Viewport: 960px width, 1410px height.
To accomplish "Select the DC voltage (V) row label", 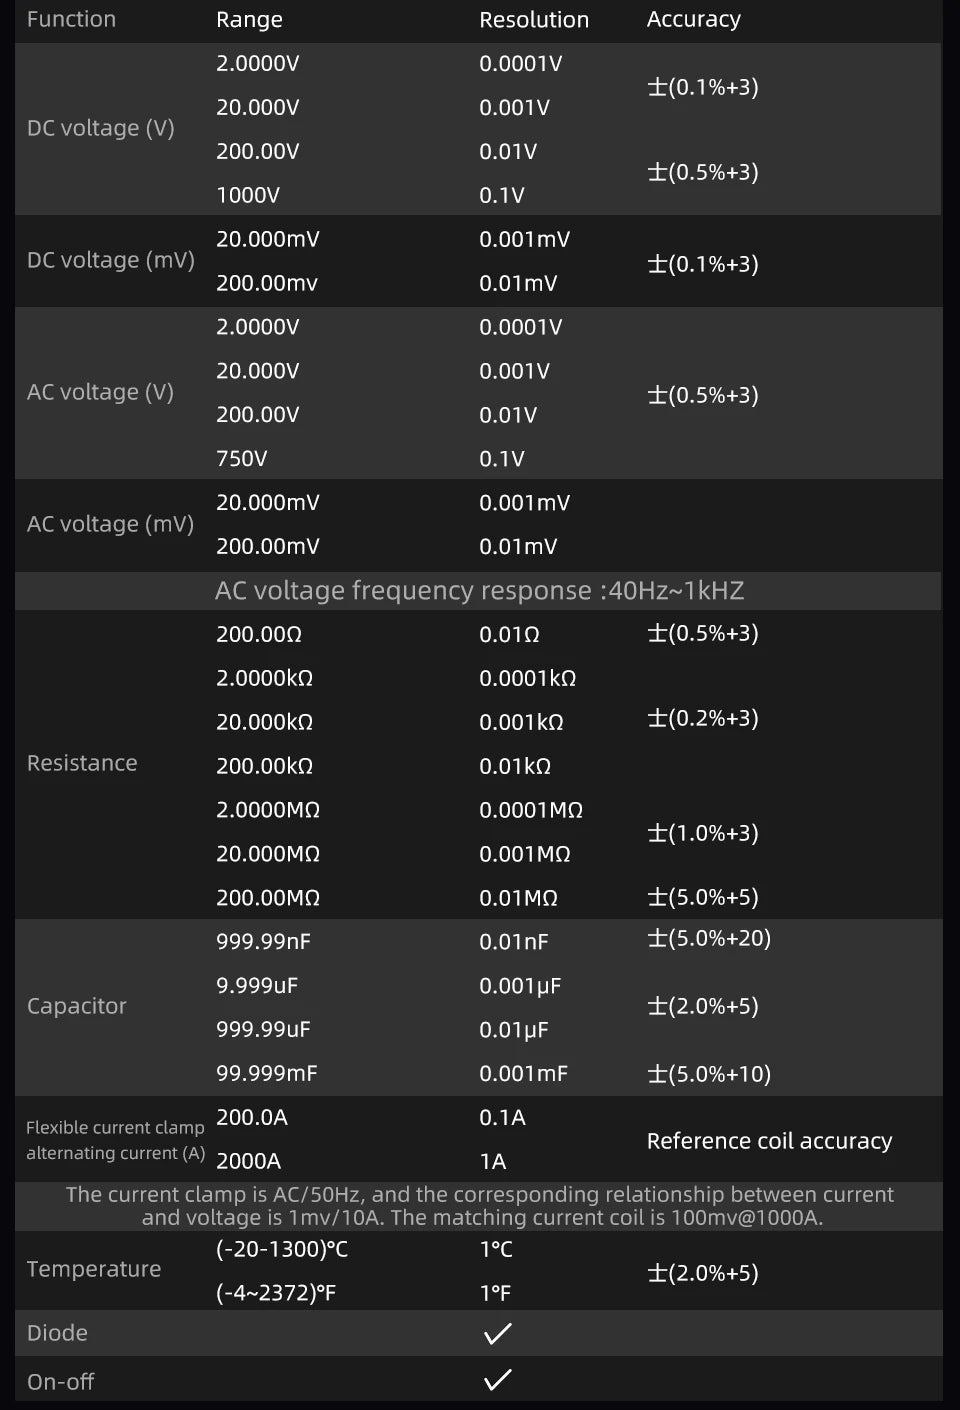I will point(101,128).
